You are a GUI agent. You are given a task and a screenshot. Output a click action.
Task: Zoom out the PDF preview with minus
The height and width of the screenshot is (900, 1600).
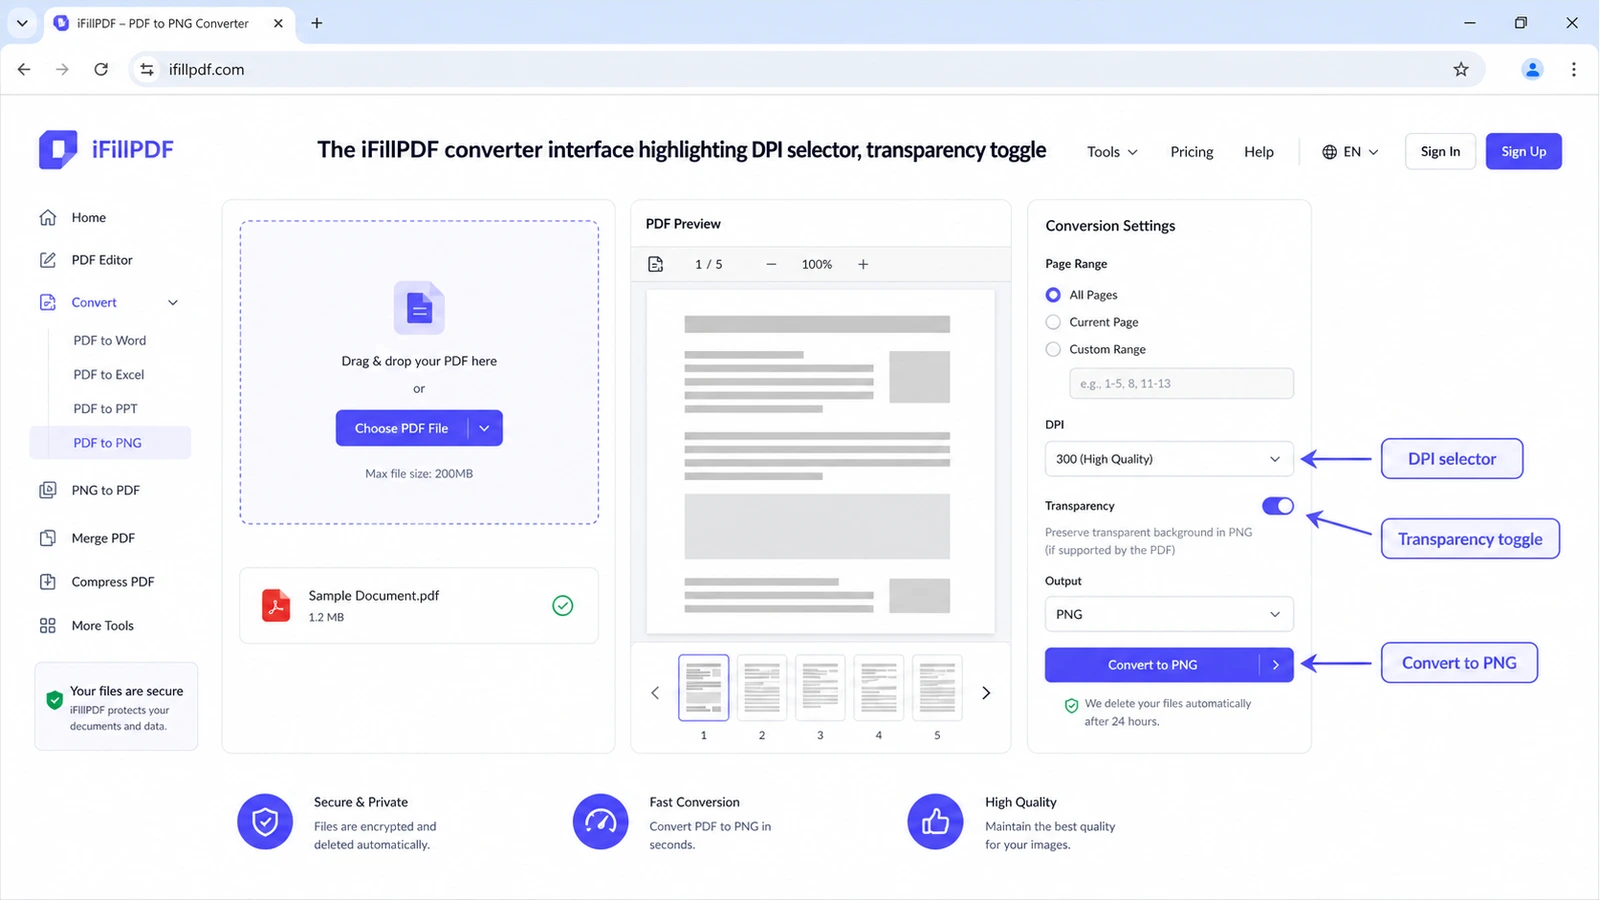pos(771,264)
